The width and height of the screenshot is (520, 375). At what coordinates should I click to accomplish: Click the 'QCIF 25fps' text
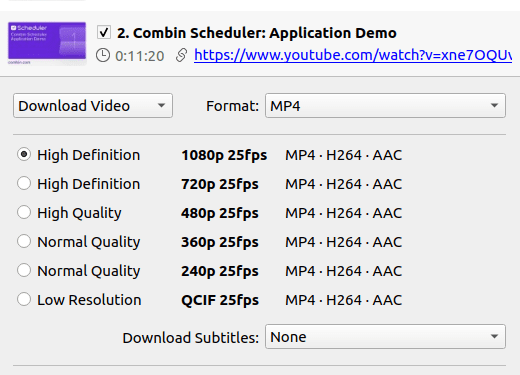(x=220, y=300)
